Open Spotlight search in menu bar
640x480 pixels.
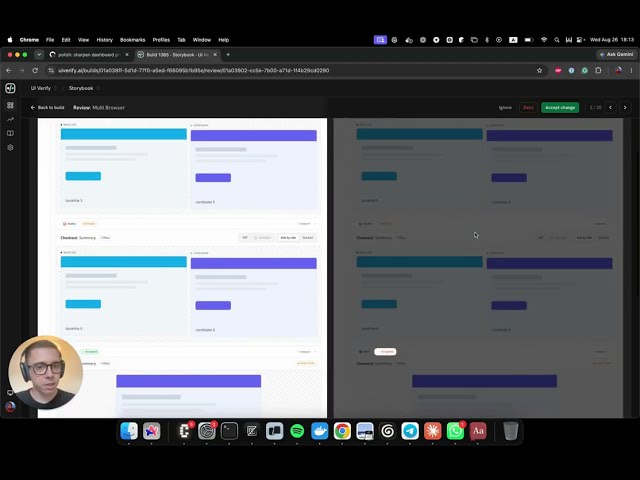tap(556, 40)
